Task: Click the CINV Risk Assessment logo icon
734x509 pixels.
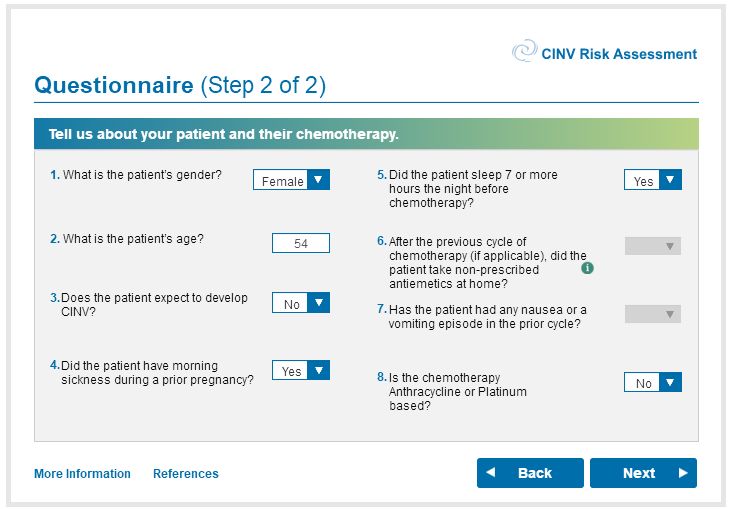Action: coord(524,52)
